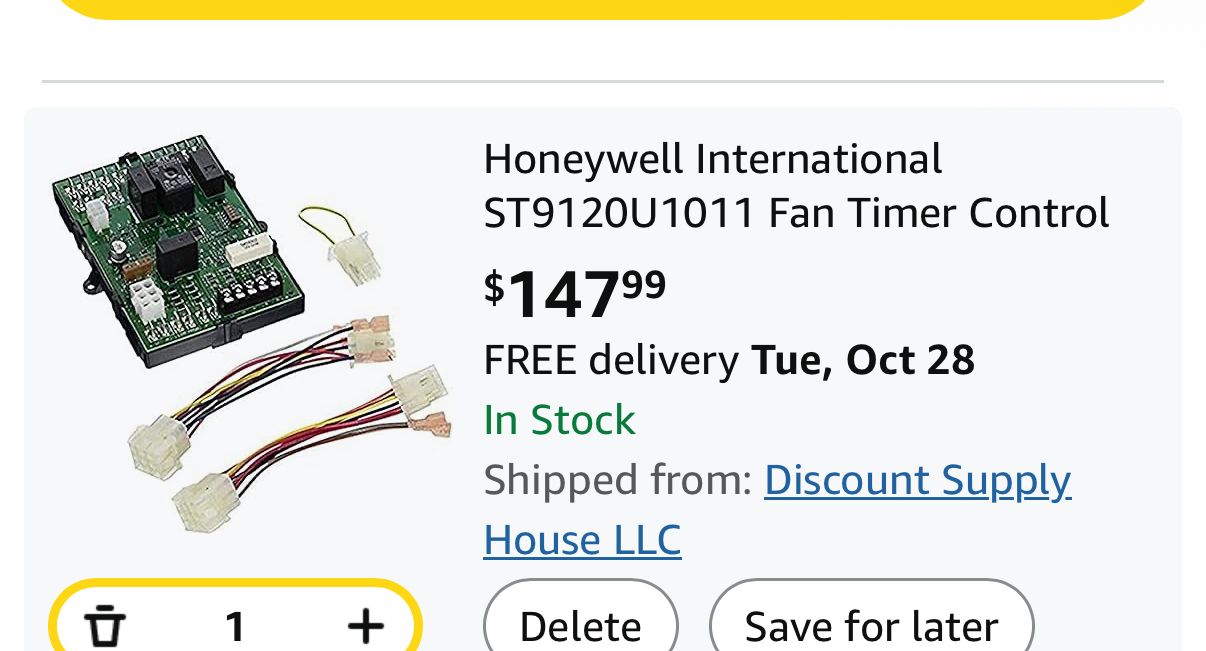Click the trash can icon in quantity selector
1206x651 pixels.
[105, 627]
